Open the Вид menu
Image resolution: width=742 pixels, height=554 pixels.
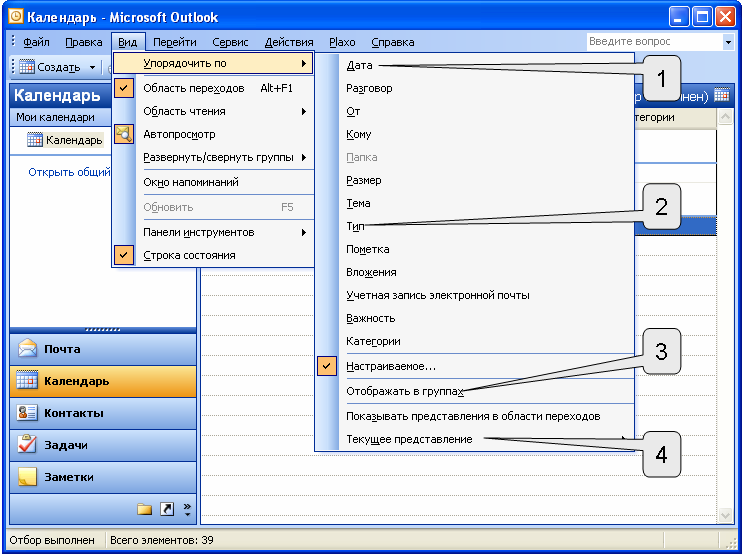(x=128, y=42)
